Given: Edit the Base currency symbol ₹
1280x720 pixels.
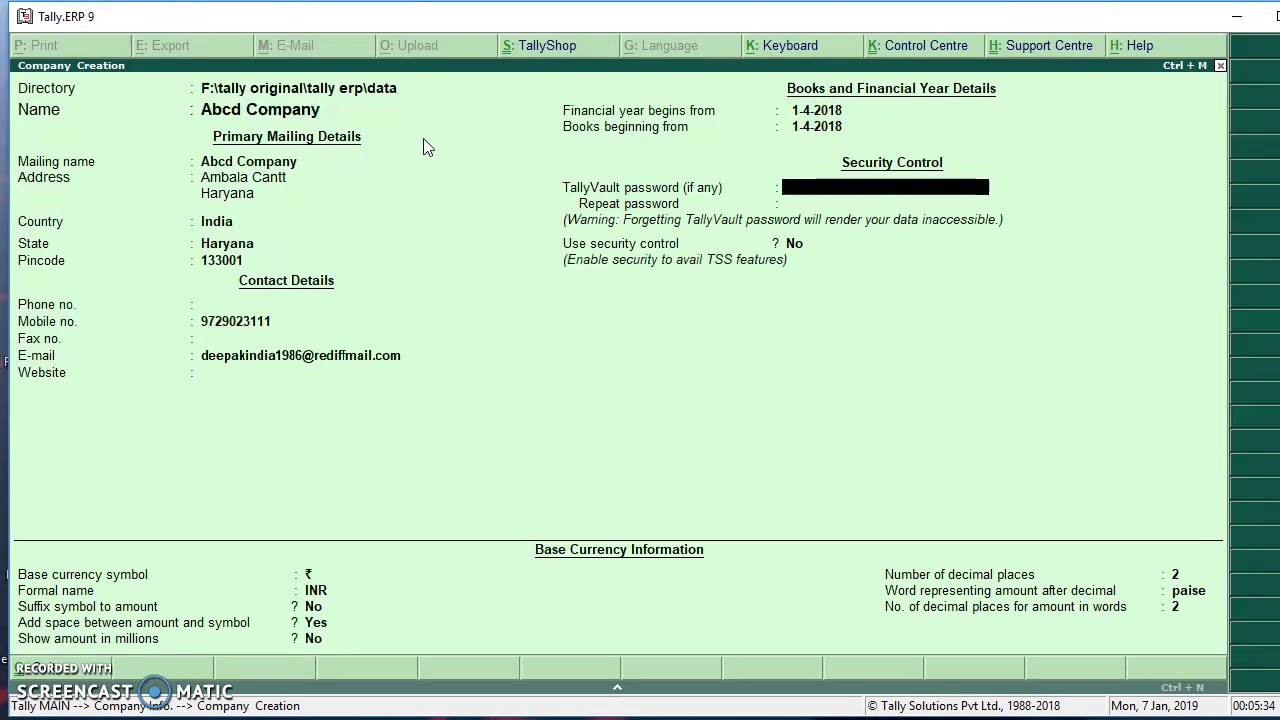Looking at the screenshot, I should pos(309,575).
